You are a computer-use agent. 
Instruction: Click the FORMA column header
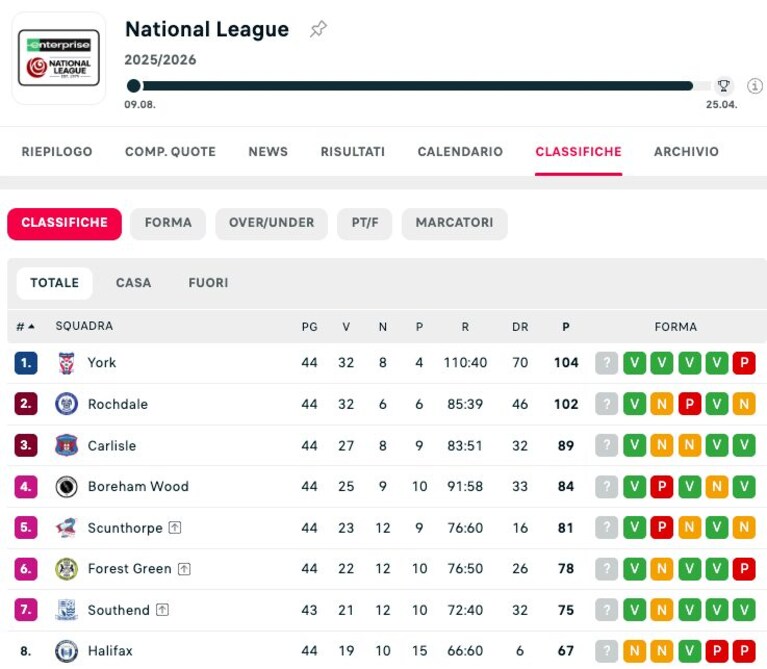[676, 327]
